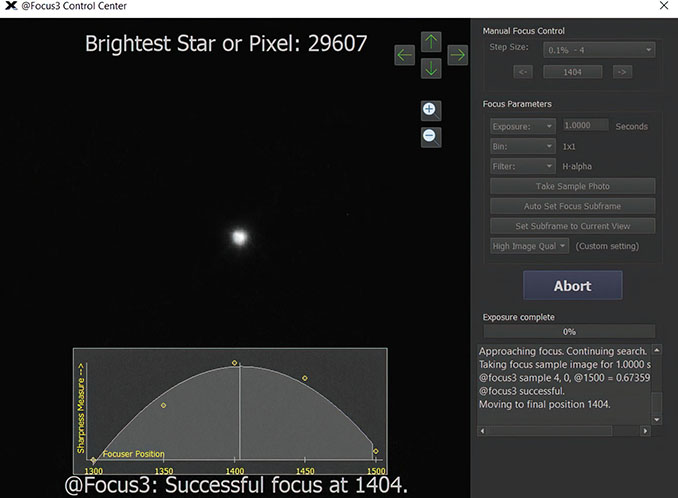The image size is (678, 498).
Task: Open the High Image Qual dropdown
Action: click(529, 246)
